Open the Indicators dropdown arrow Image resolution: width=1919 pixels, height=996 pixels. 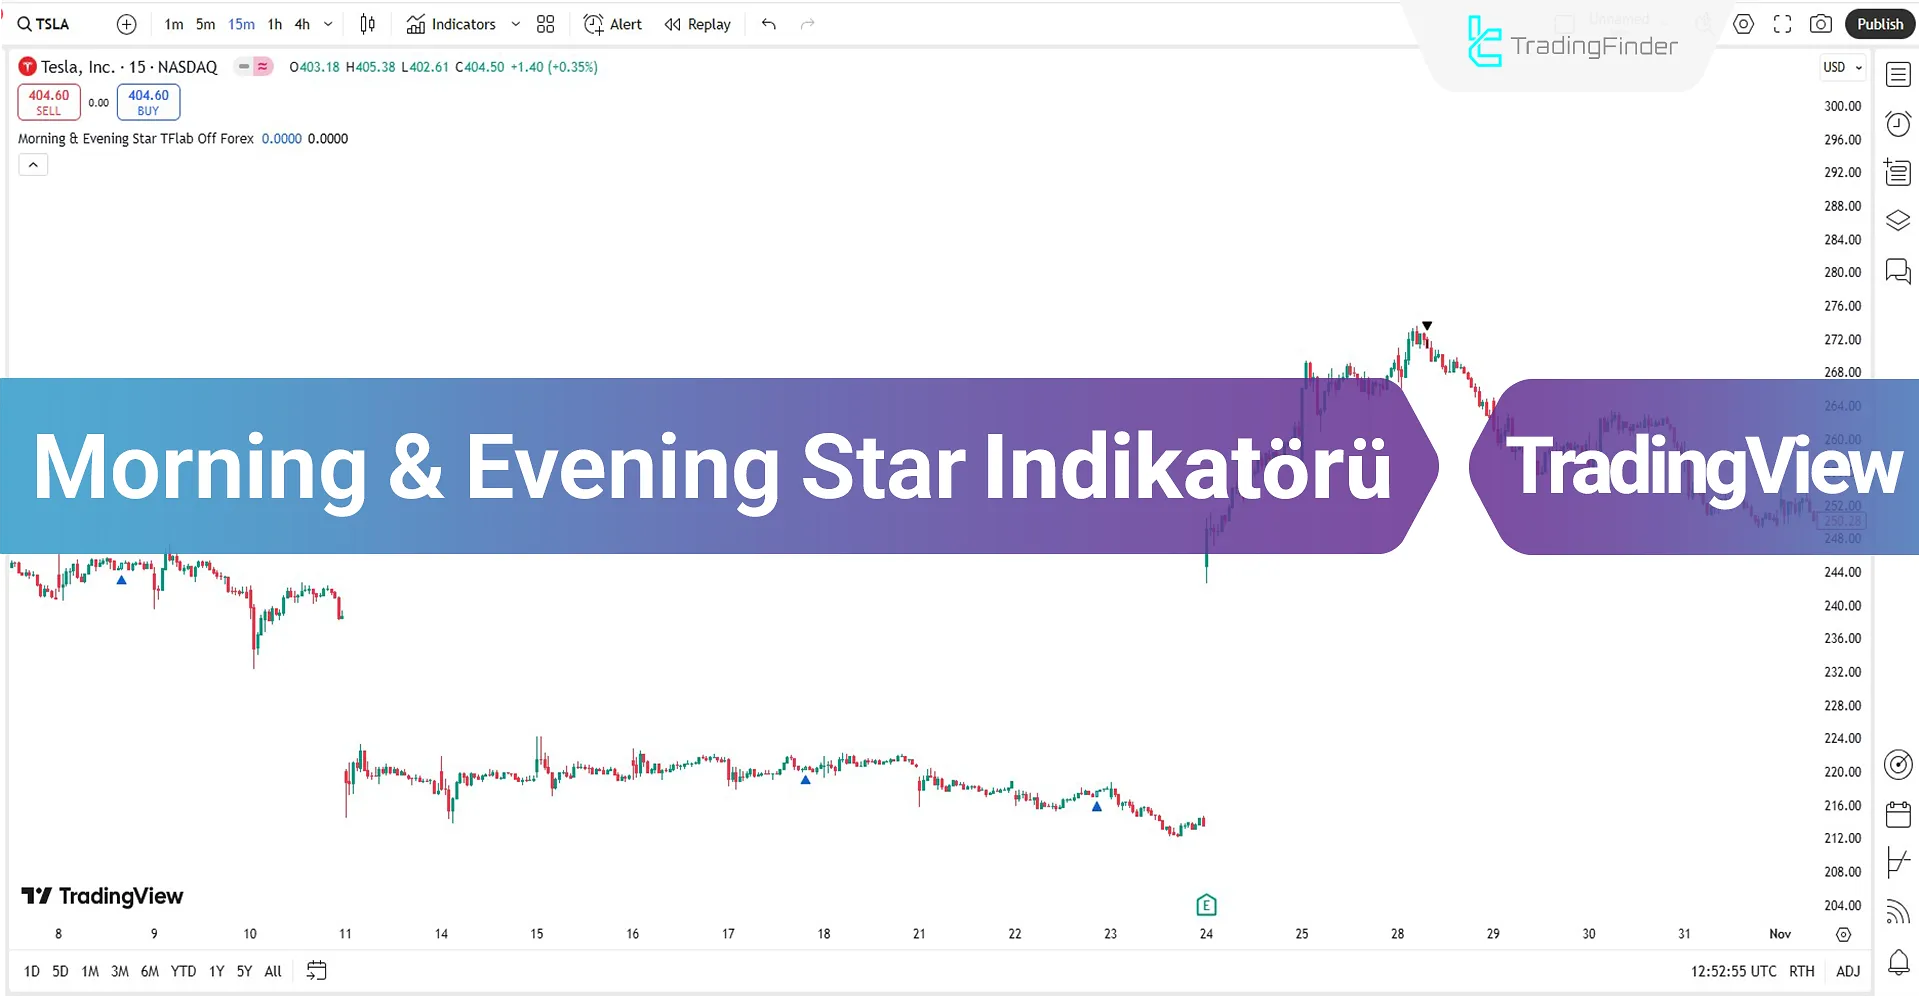[516, 24]
